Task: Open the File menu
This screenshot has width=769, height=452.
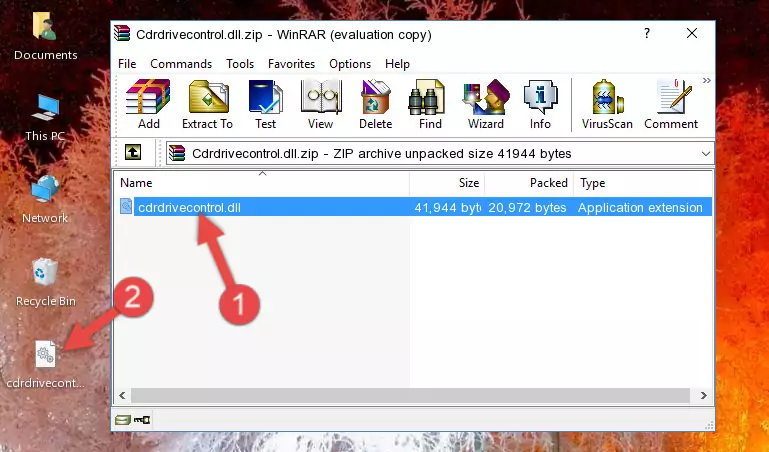Action: 127,64
